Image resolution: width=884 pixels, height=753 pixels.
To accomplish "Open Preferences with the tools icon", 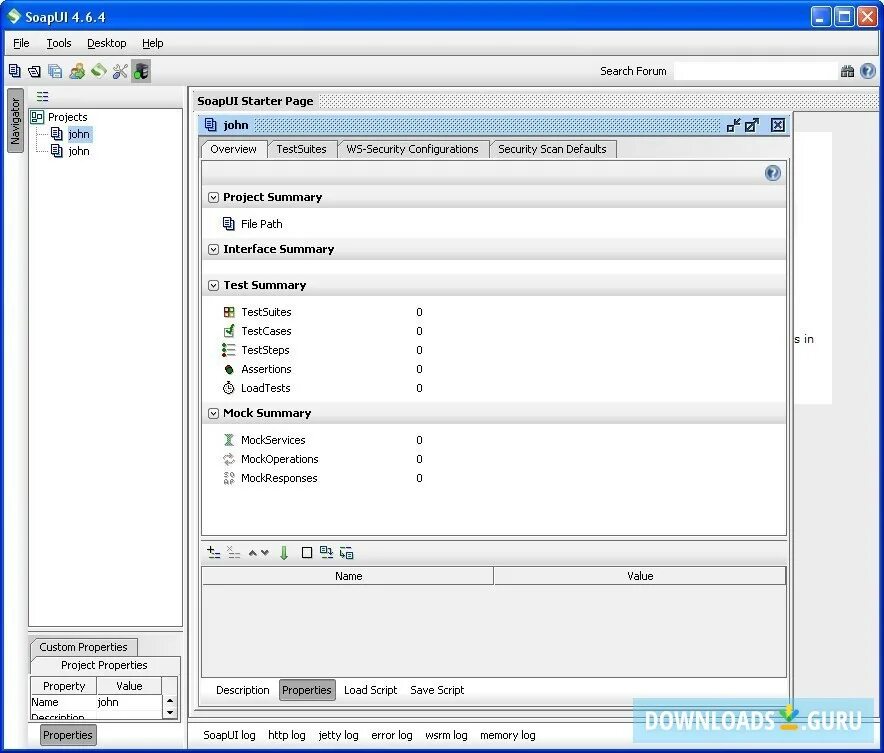I will (x=120, y=71).
